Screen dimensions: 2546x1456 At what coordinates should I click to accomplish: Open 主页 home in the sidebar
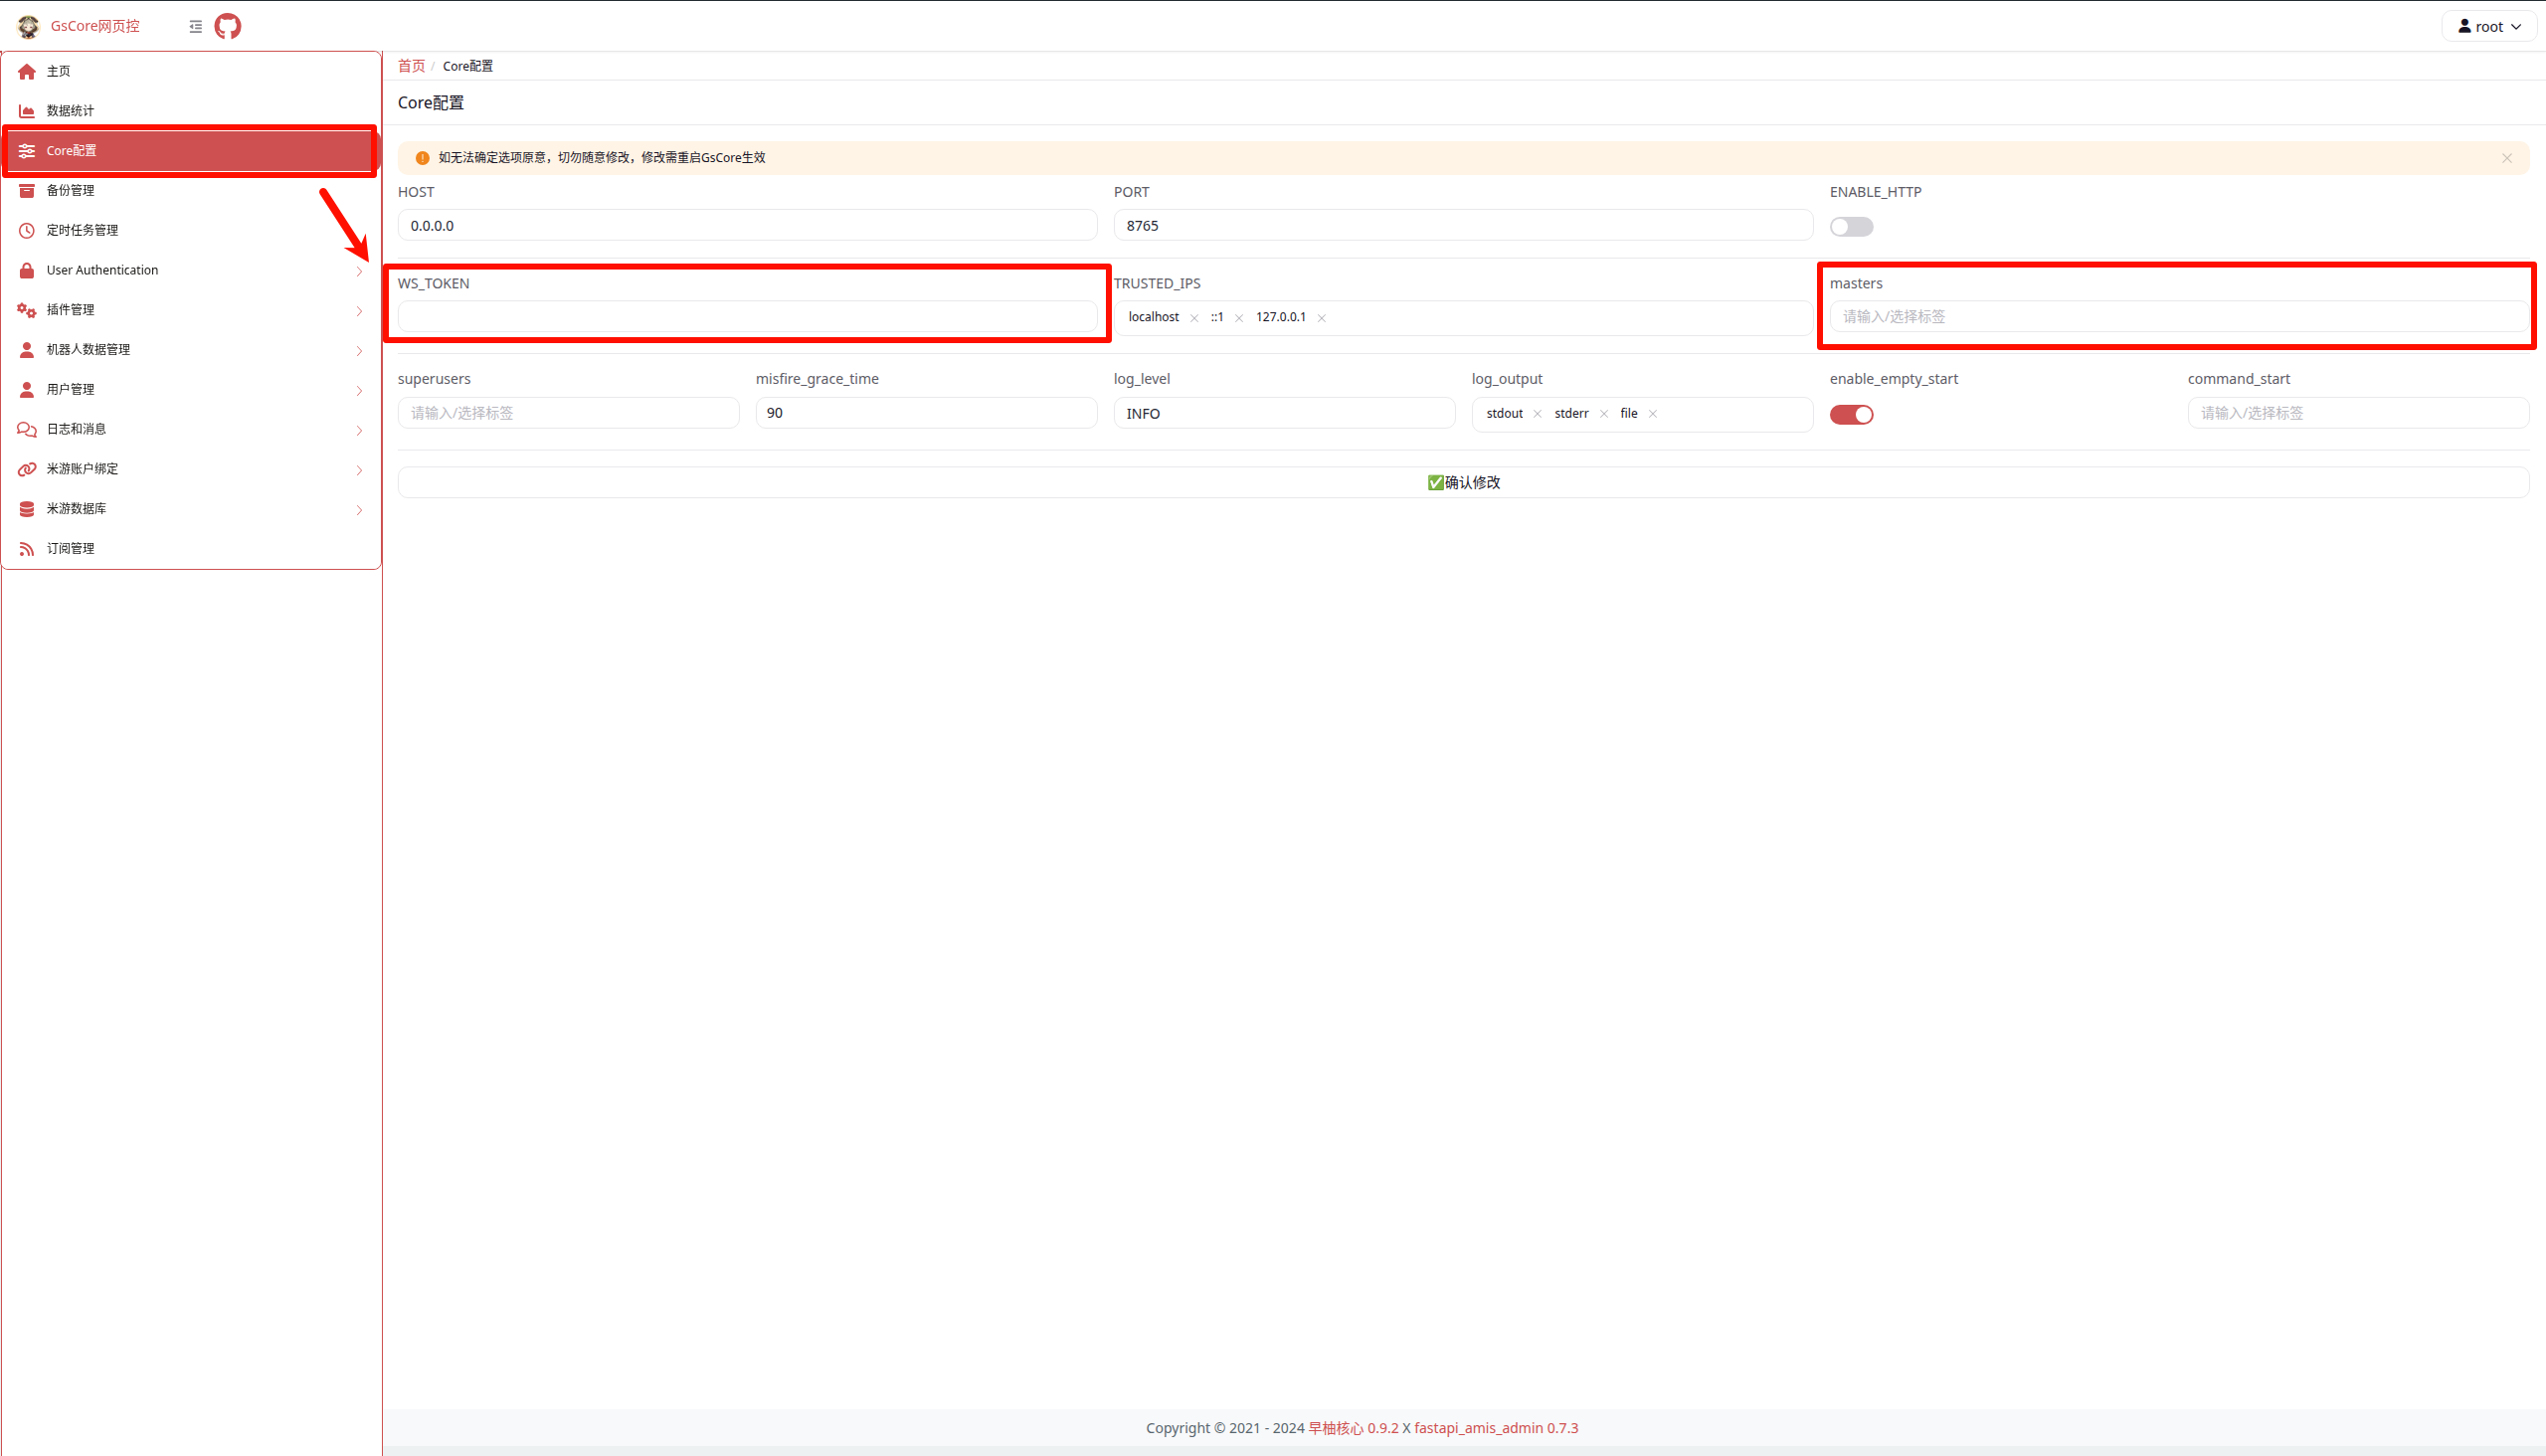click(x=58, y=71)
